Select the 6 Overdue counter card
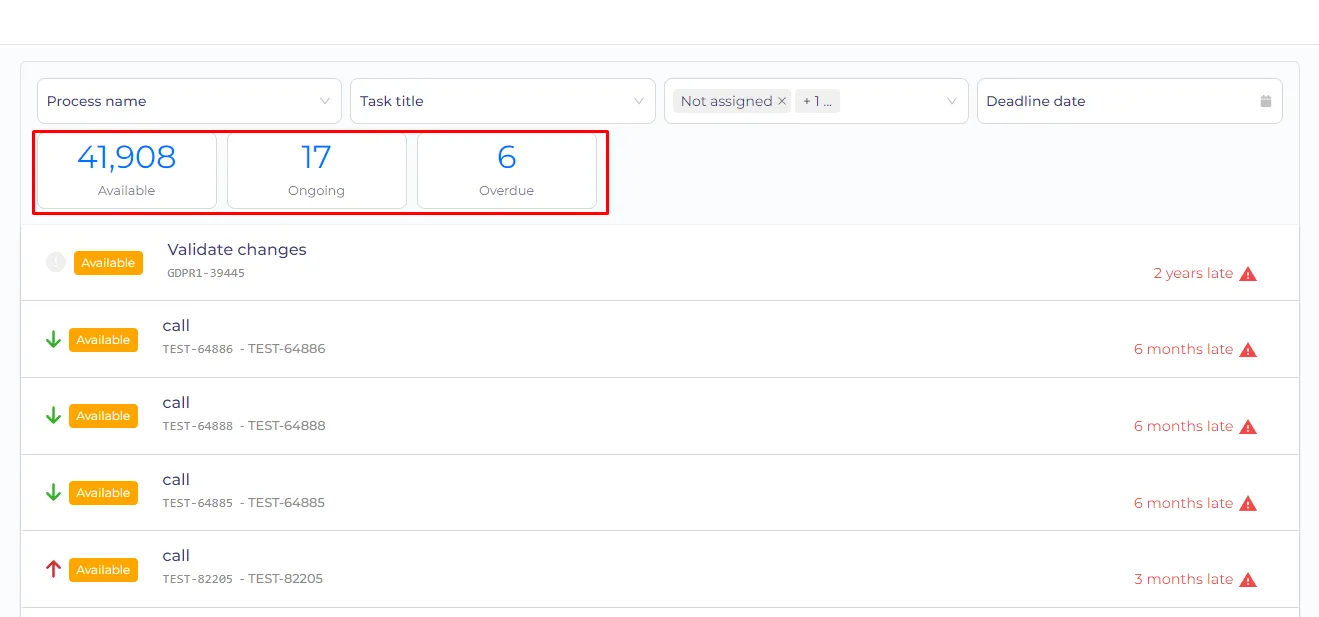Viewport: 1319px width, 617px height. 507,171
